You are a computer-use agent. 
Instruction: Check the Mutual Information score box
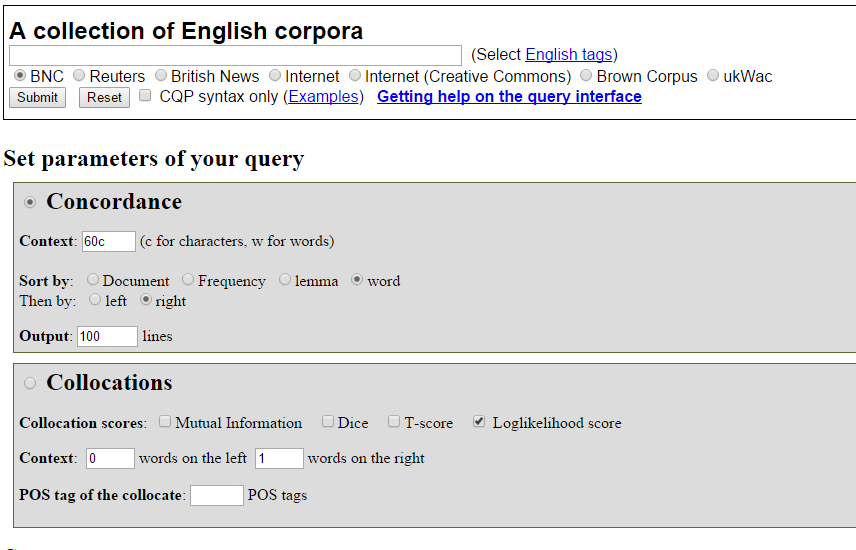(x=165, y=422)
